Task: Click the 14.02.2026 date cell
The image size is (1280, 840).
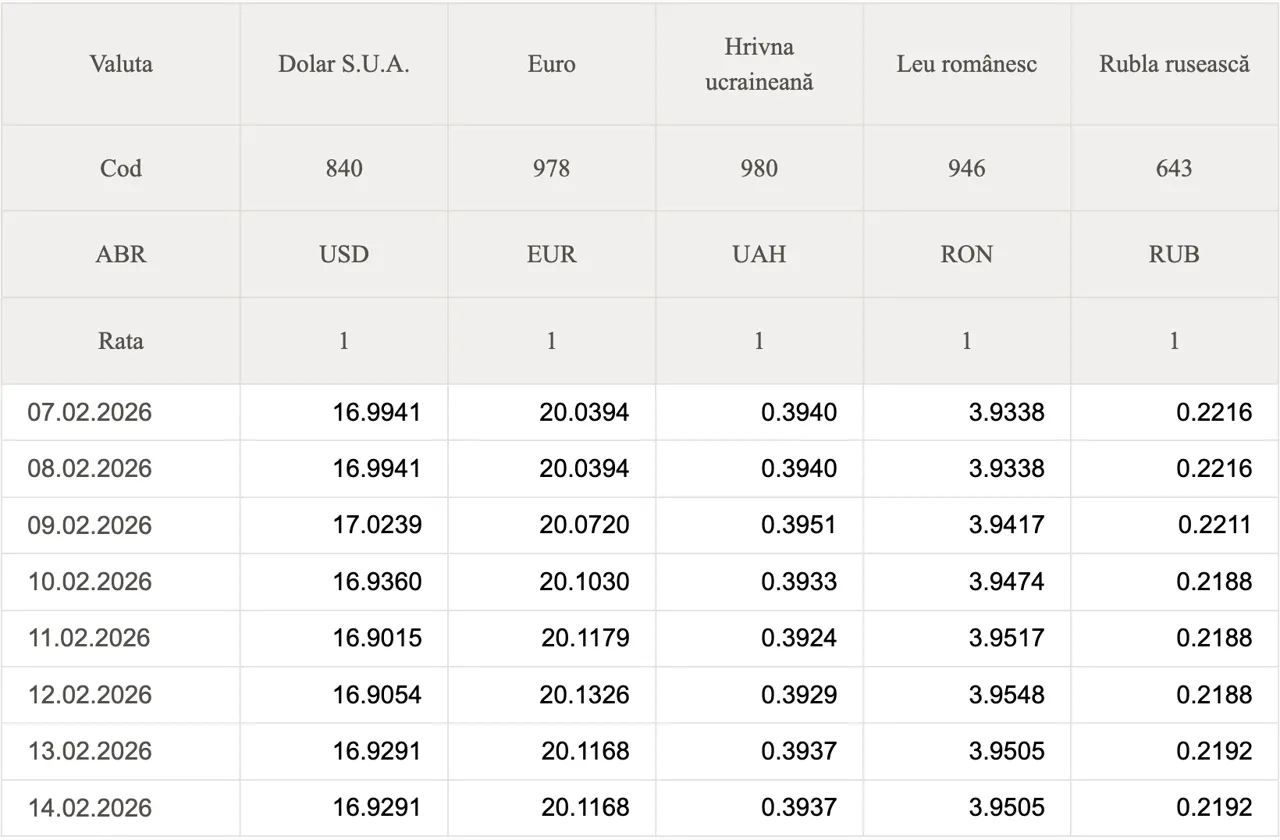Action: click(x=90, y=807)
